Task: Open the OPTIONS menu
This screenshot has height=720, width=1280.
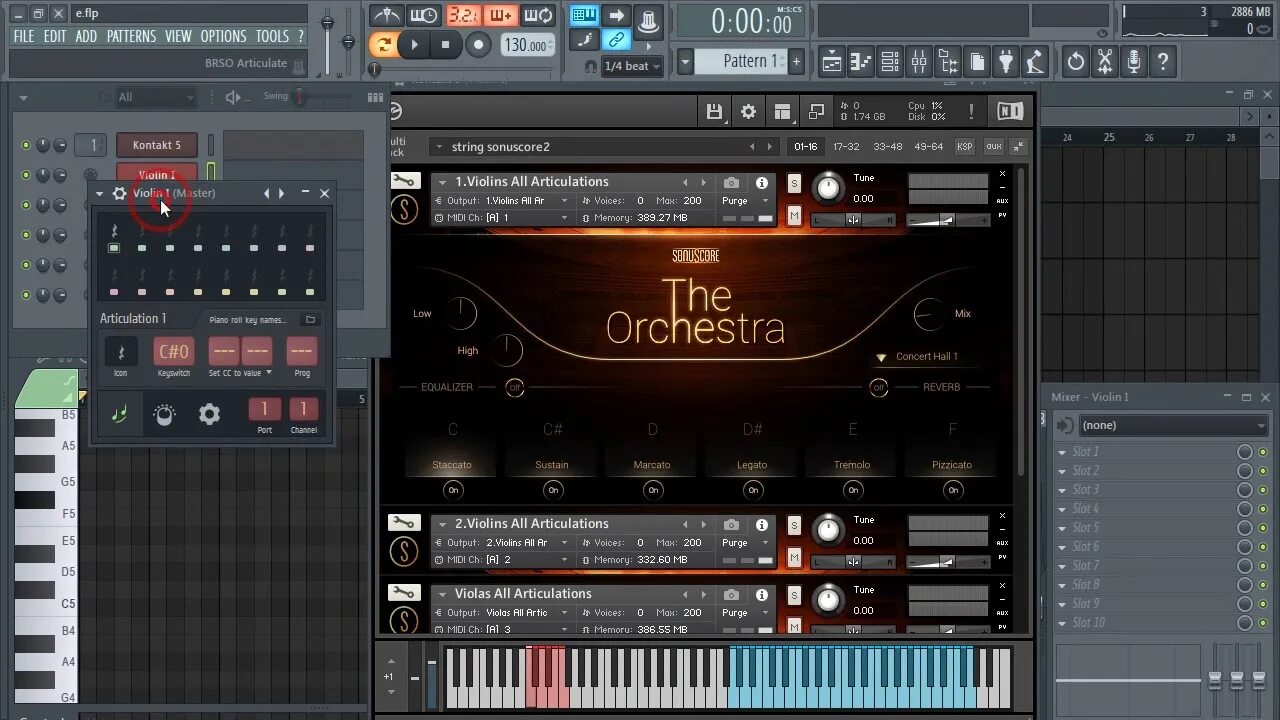Action: pyautogui.click(x=223, y=36)
